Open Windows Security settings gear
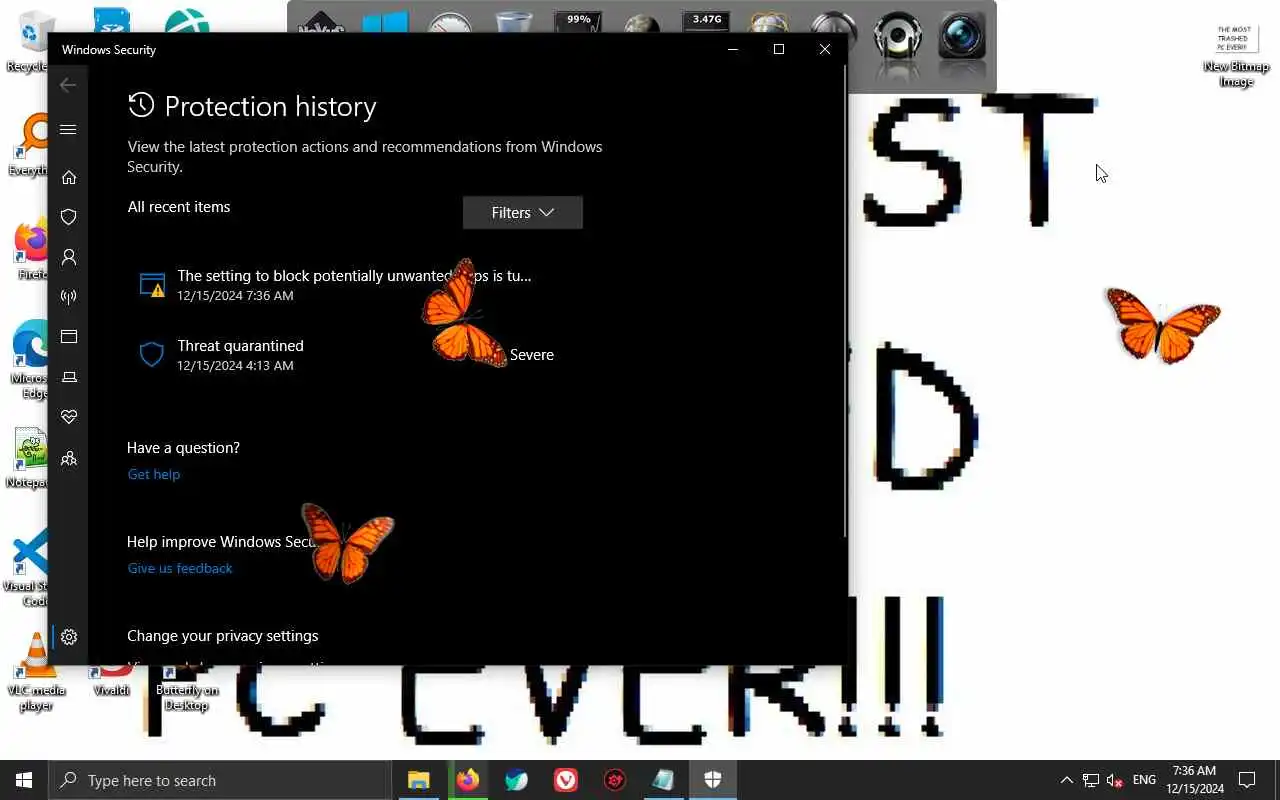The image size is (1280, 800). pos(69,637)
